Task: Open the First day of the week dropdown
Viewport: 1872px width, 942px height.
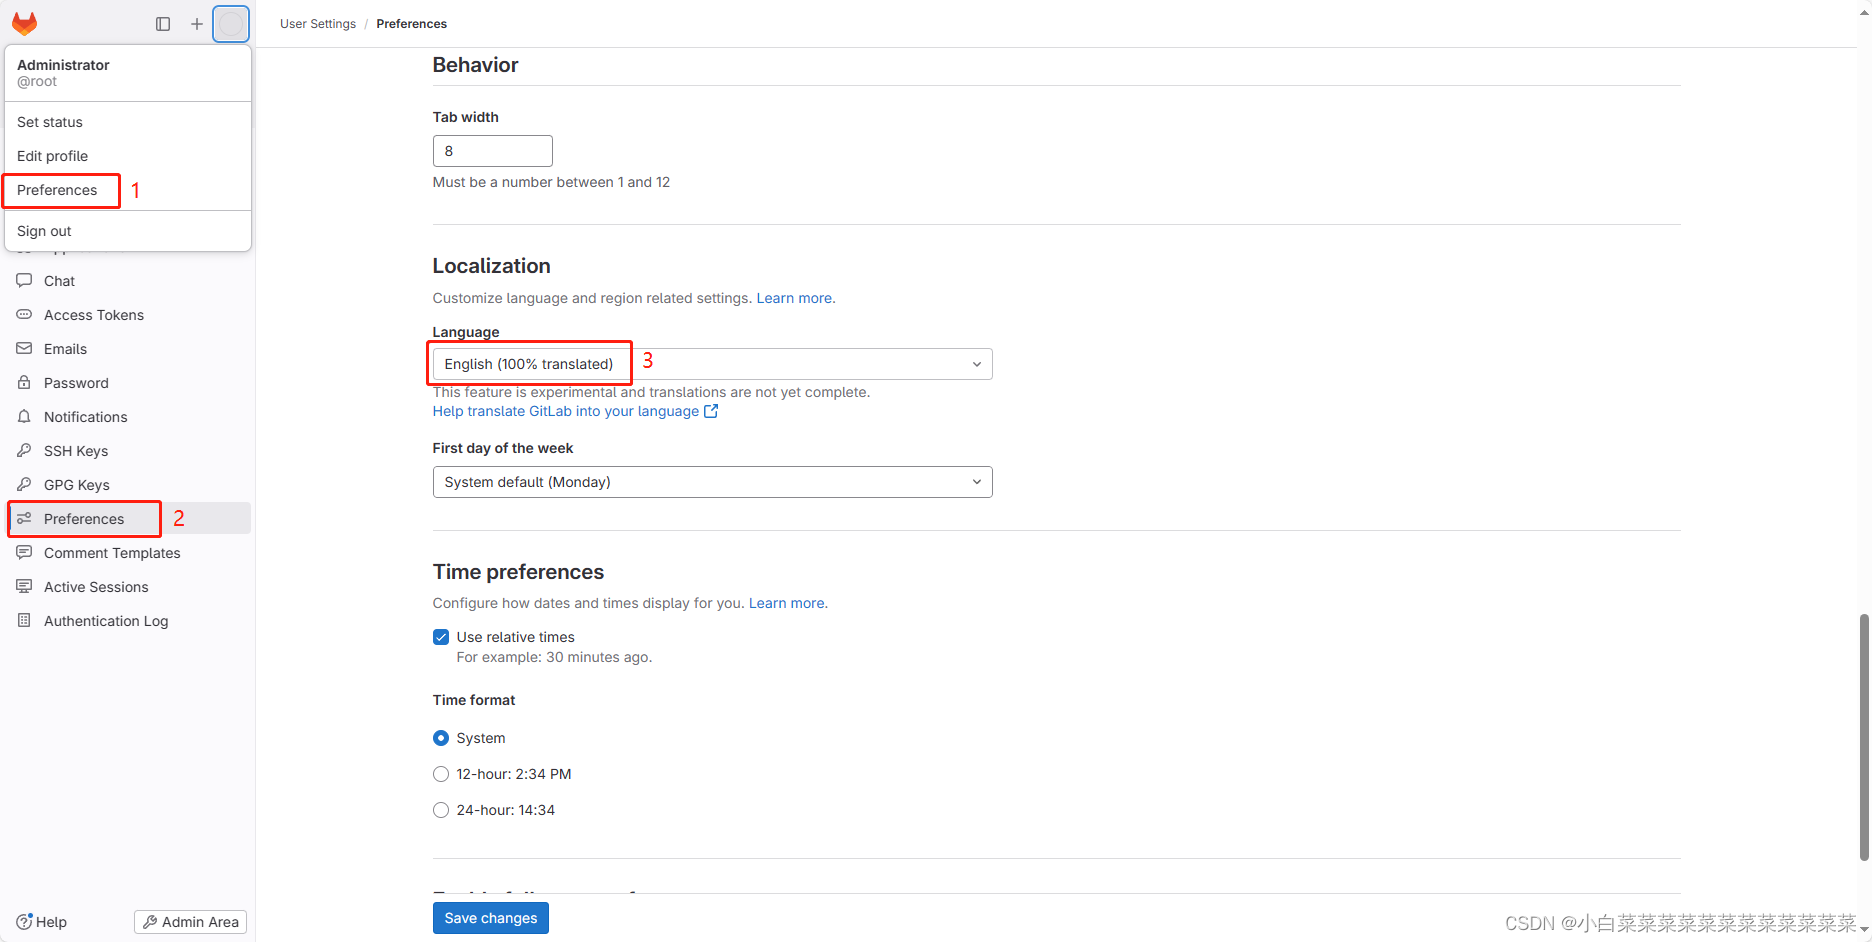Action: pos(712,482)
